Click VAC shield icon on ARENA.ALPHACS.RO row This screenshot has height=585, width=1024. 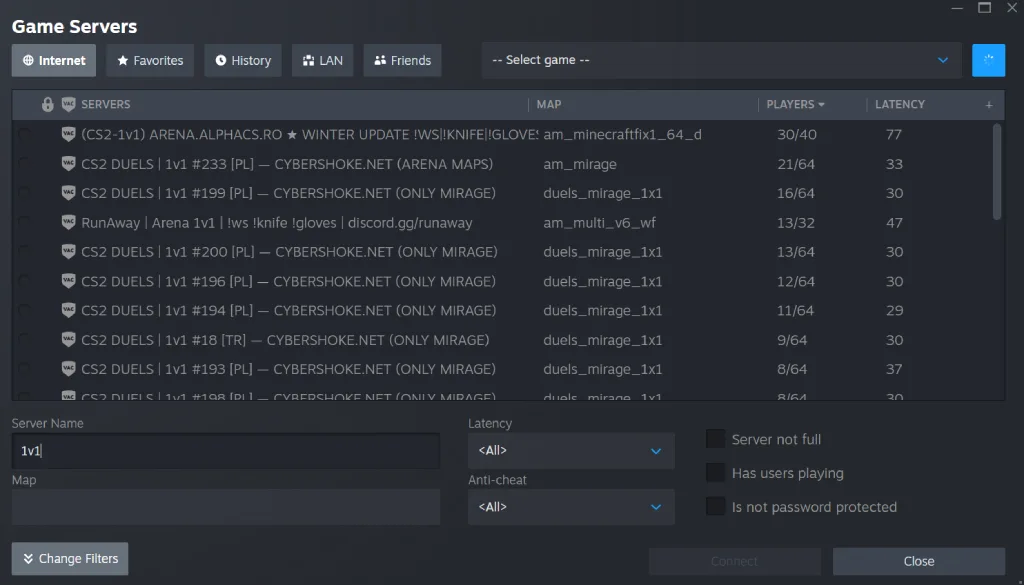(x=69, y=134)
